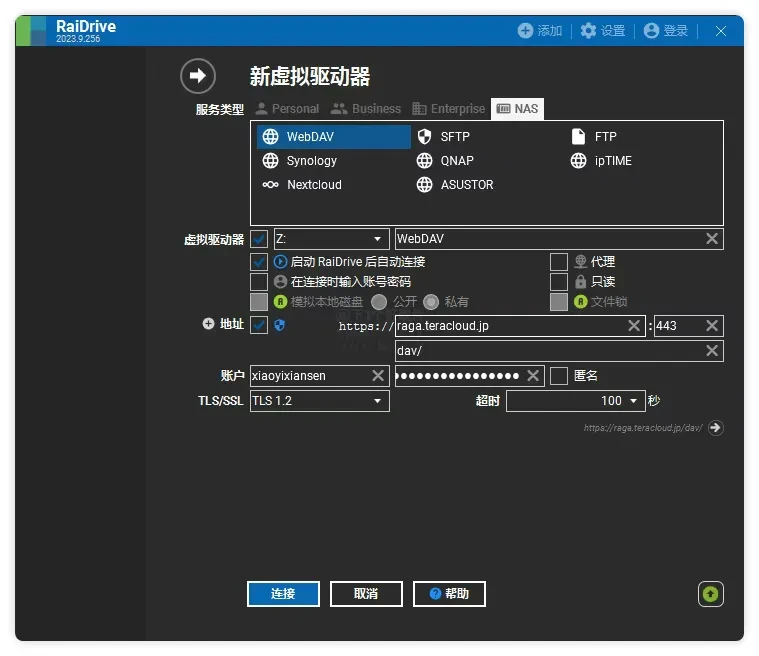Image resolution: width=759 pixels, height=656 pixels.
Task: Select the FTP service
Action: tap(594, 137)
